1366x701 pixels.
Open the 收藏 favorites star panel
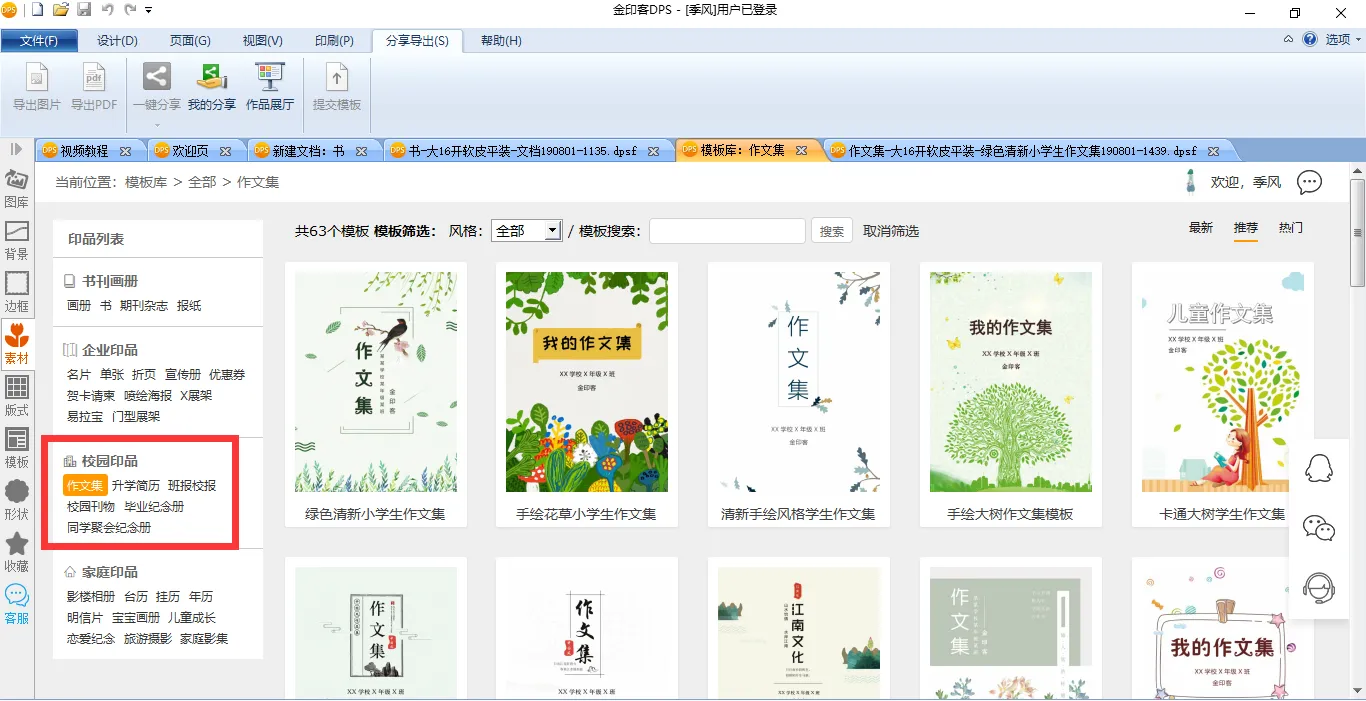click(x=17, y=551)
